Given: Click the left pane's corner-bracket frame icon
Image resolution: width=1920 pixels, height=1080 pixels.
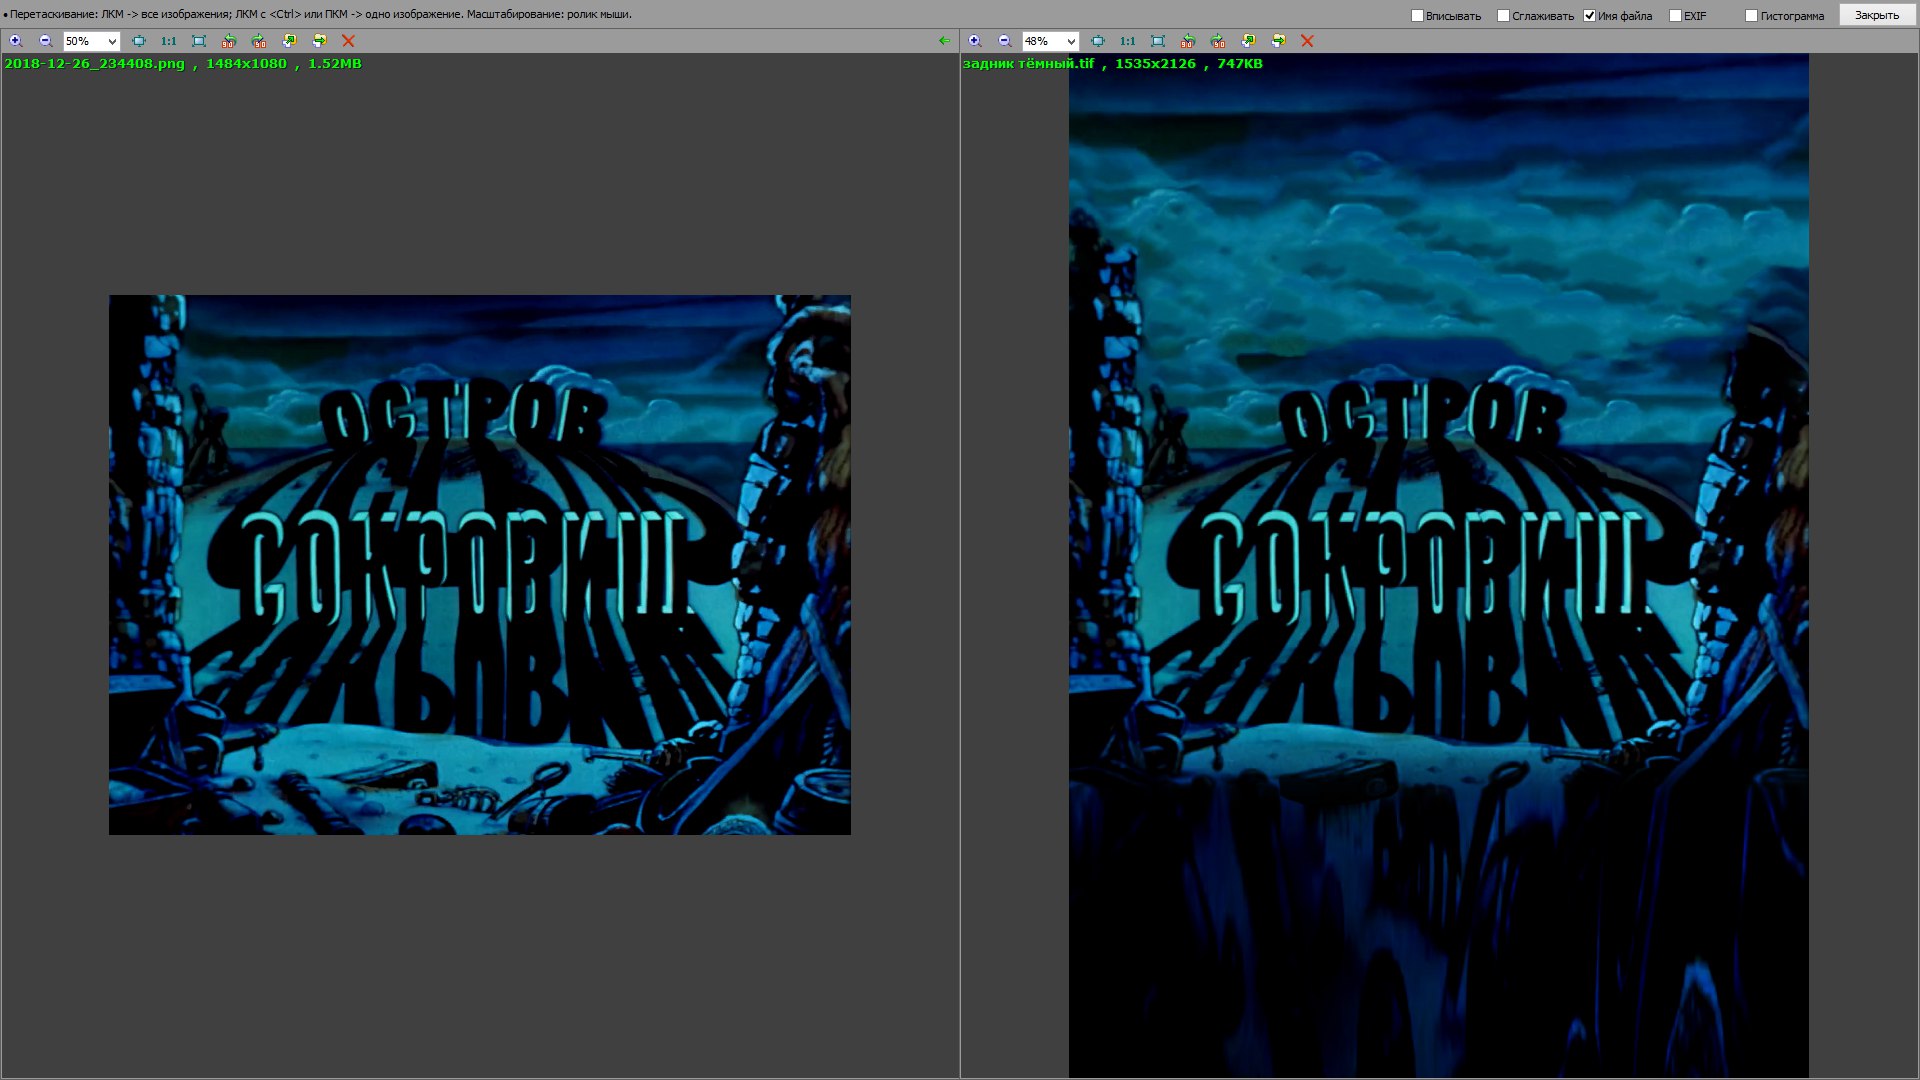Looking at the screenshot, I should [x=199, y=41].
